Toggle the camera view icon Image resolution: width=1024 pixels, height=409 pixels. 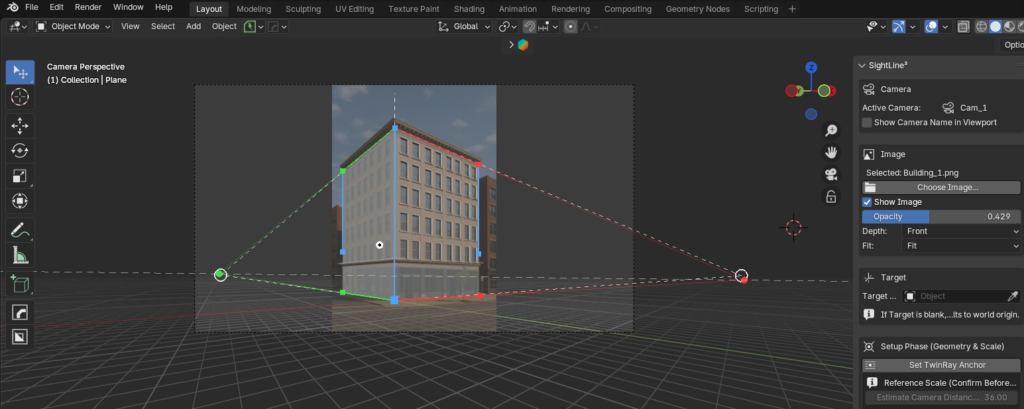click(x=831, y=174)
